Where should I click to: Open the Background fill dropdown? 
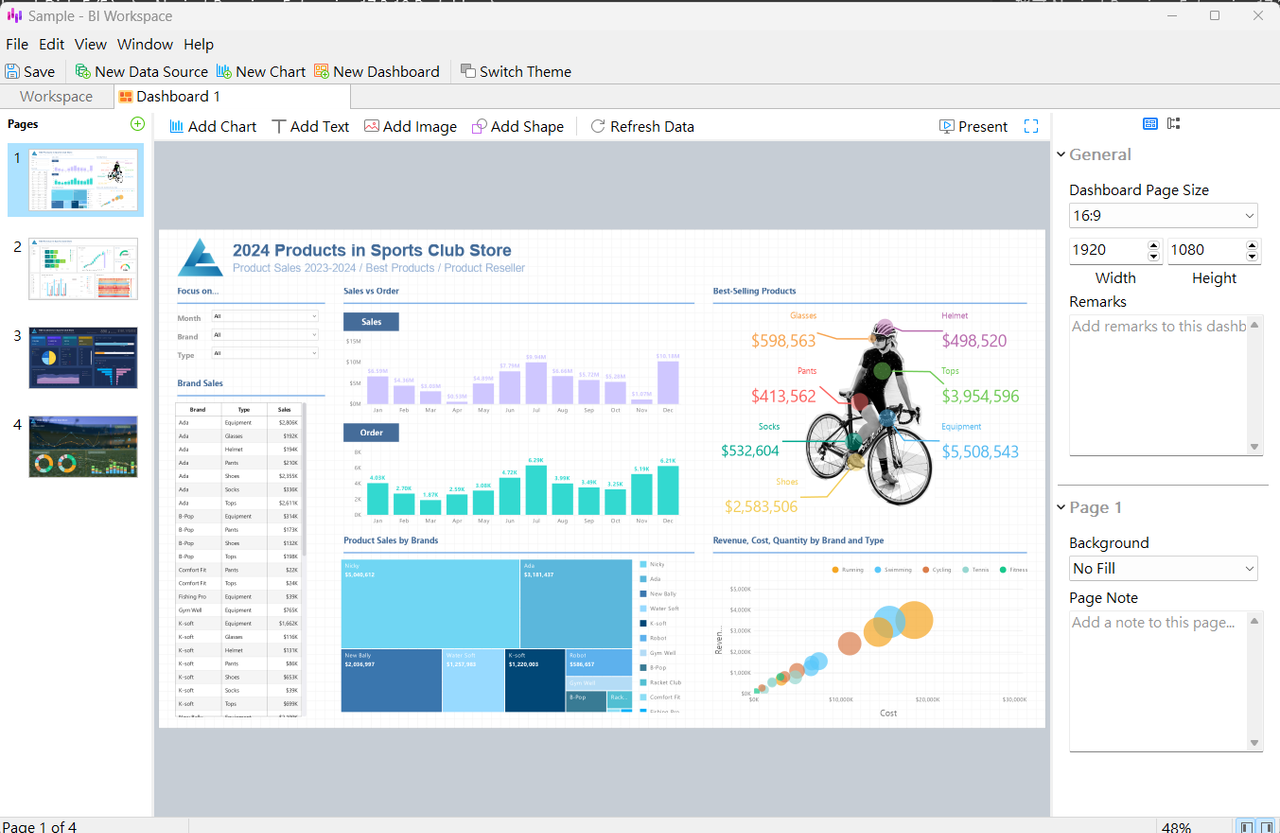[x=1164, y=568]
